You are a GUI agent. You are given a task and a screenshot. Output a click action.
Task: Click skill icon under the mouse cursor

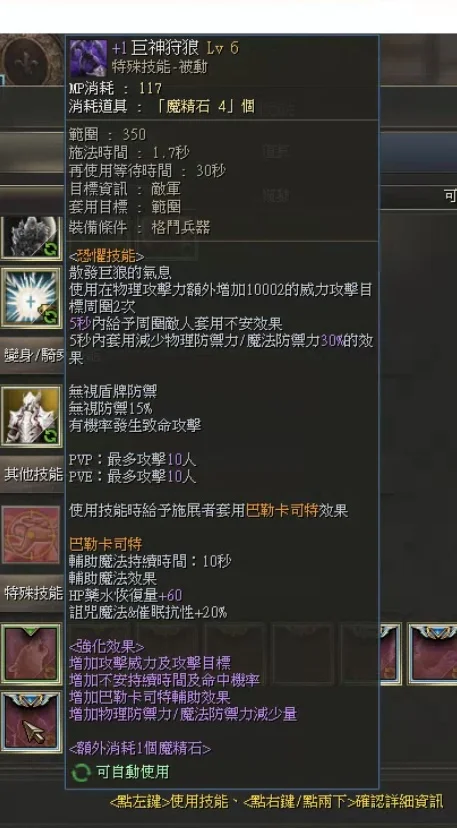pyautogui.click(x=31, y=721)
